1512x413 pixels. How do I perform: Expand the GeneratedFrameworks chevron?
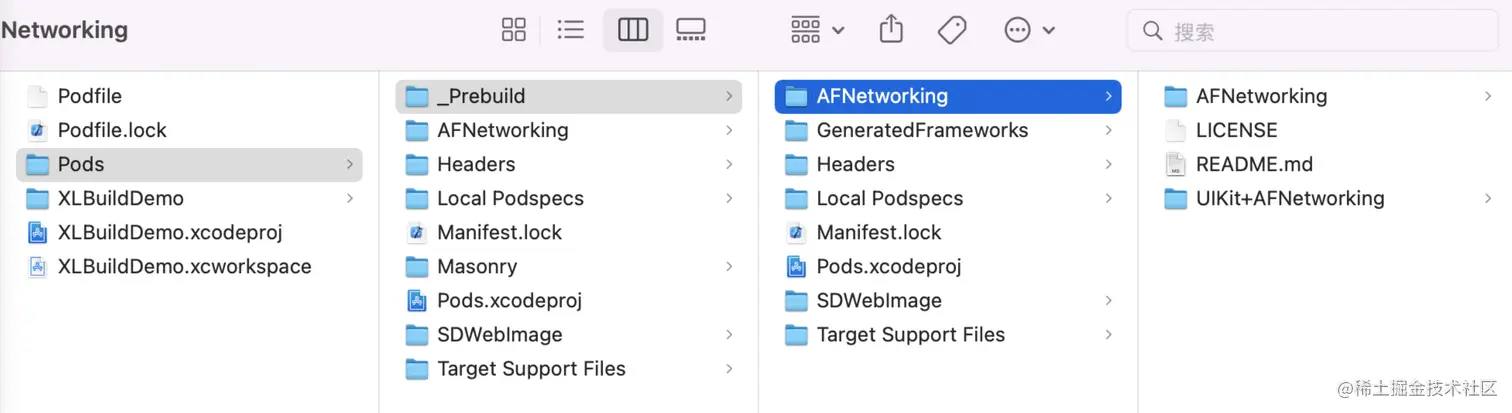tap(1108, 130)
